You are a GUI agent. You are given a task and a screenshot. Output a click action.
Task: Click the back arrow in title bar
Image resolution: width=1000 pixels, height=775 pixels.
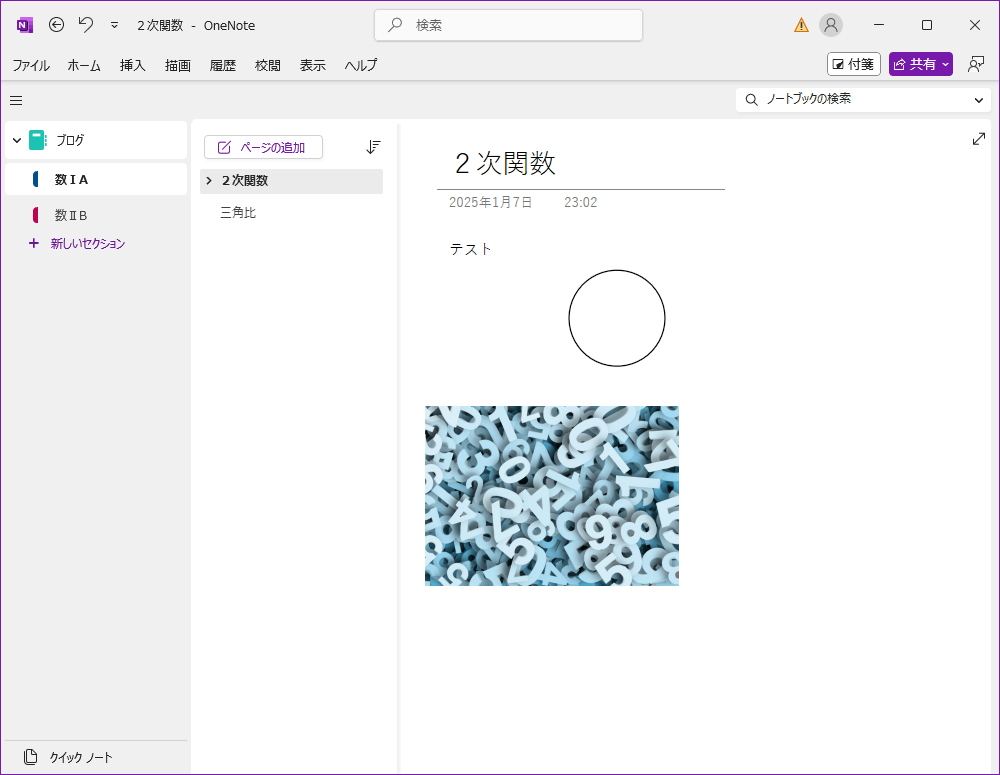pyautogui.click(x=57, y=25)
